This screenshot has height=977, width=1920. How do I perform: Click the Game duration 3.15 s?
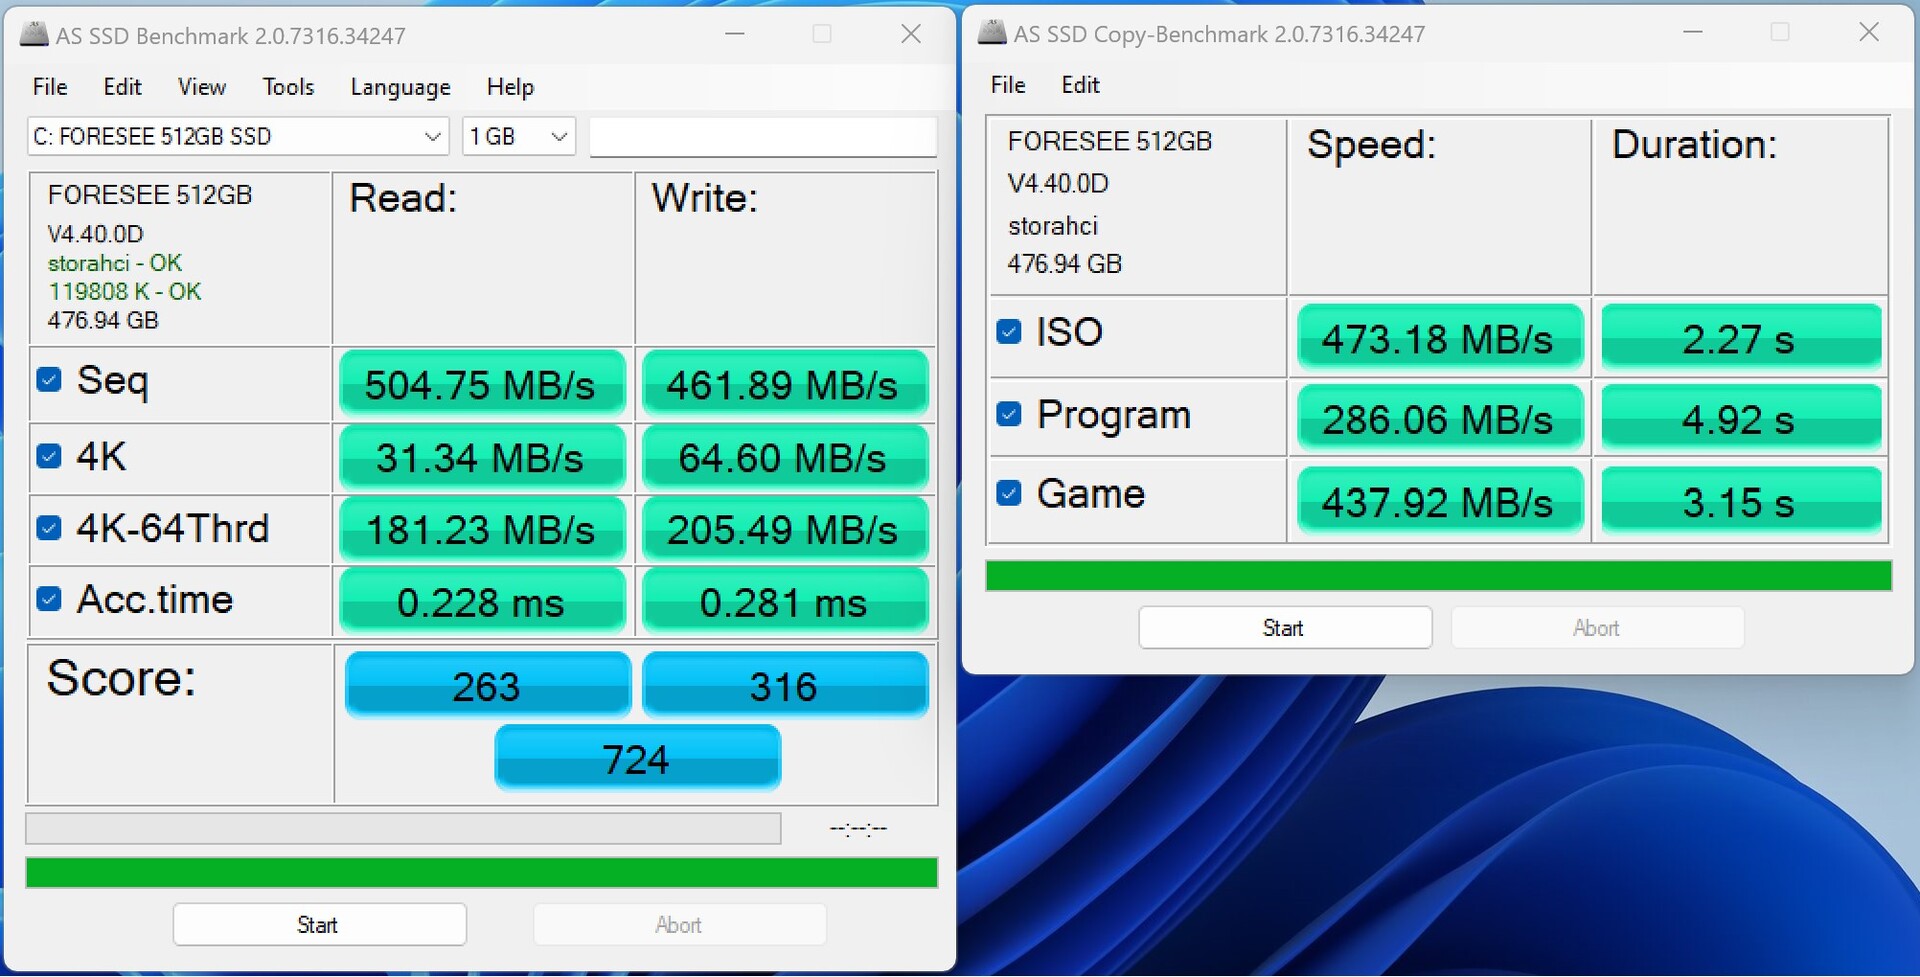pos(1741,501)
